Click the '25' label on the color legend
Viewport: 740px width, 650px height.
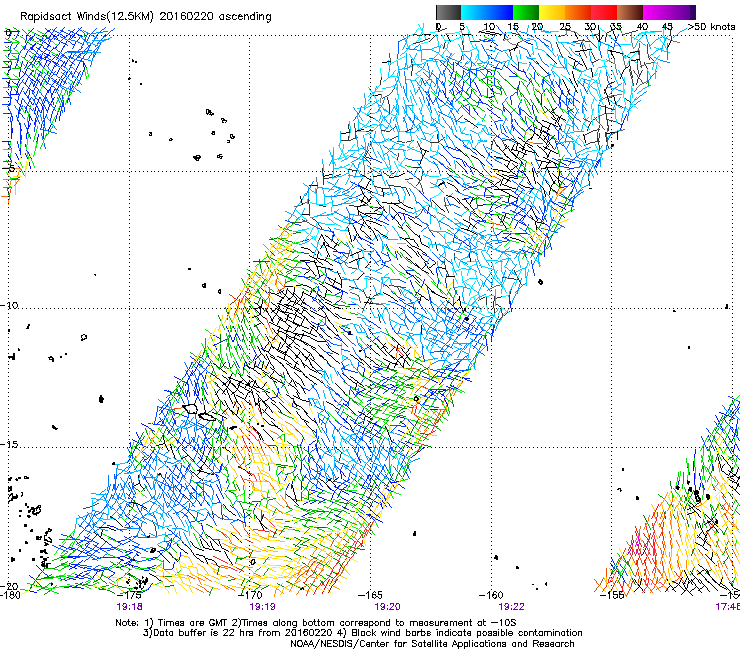coord(564,26)
